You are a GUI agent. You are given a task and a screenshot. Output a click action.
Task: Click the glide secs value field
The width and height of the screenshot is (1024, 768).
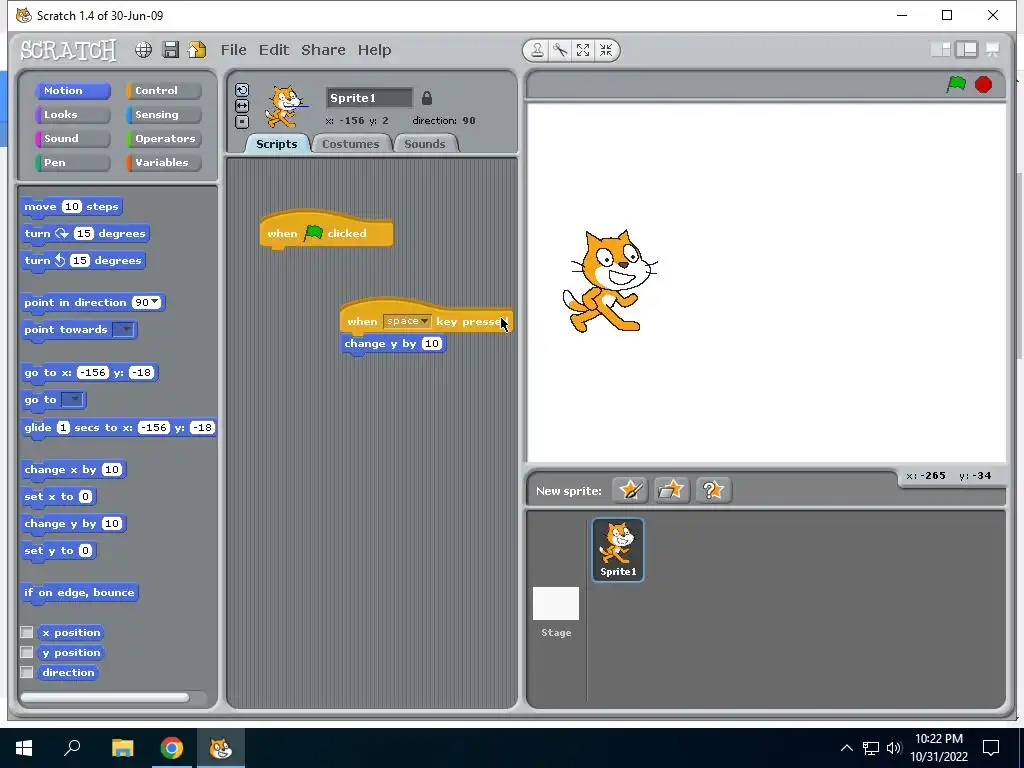(x=63, y=428)
